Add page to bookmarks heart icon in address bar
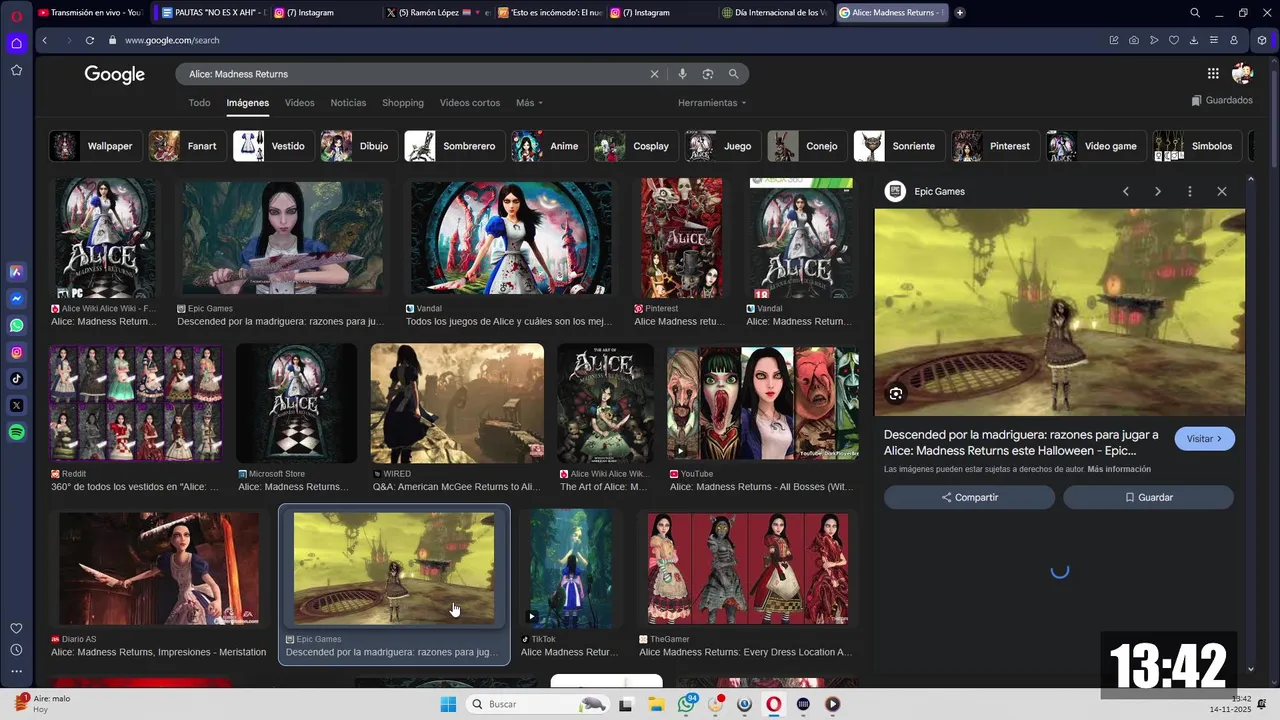This screenshot has width=1280, height=720. 1174,40
